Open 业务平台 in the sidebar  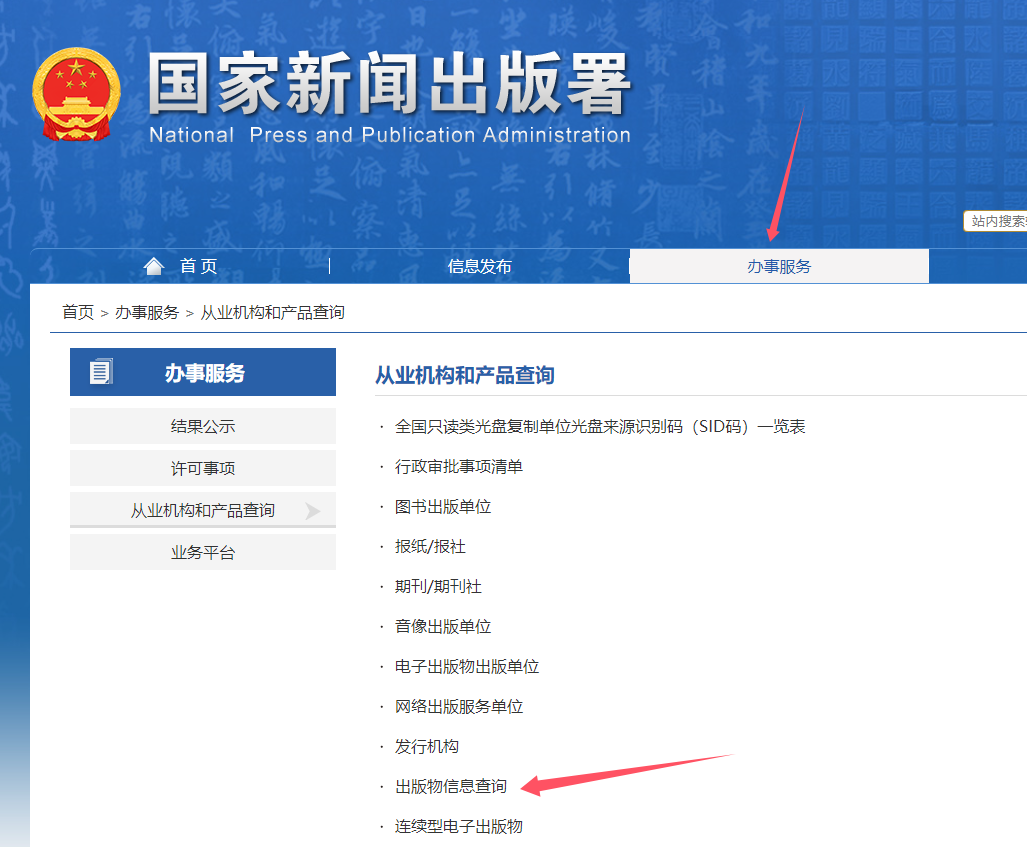(x=202, y=551)
